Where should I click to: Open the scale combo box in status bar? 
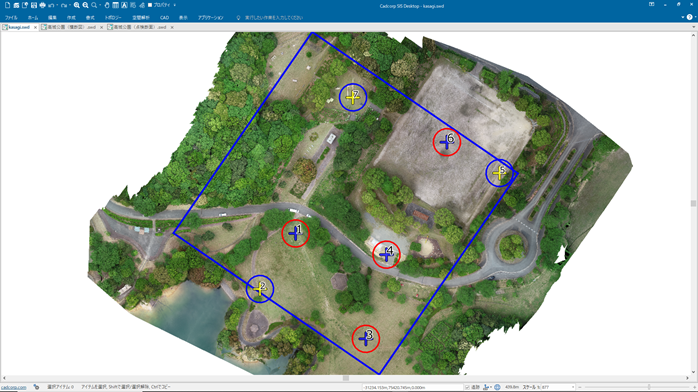point(558,387)
